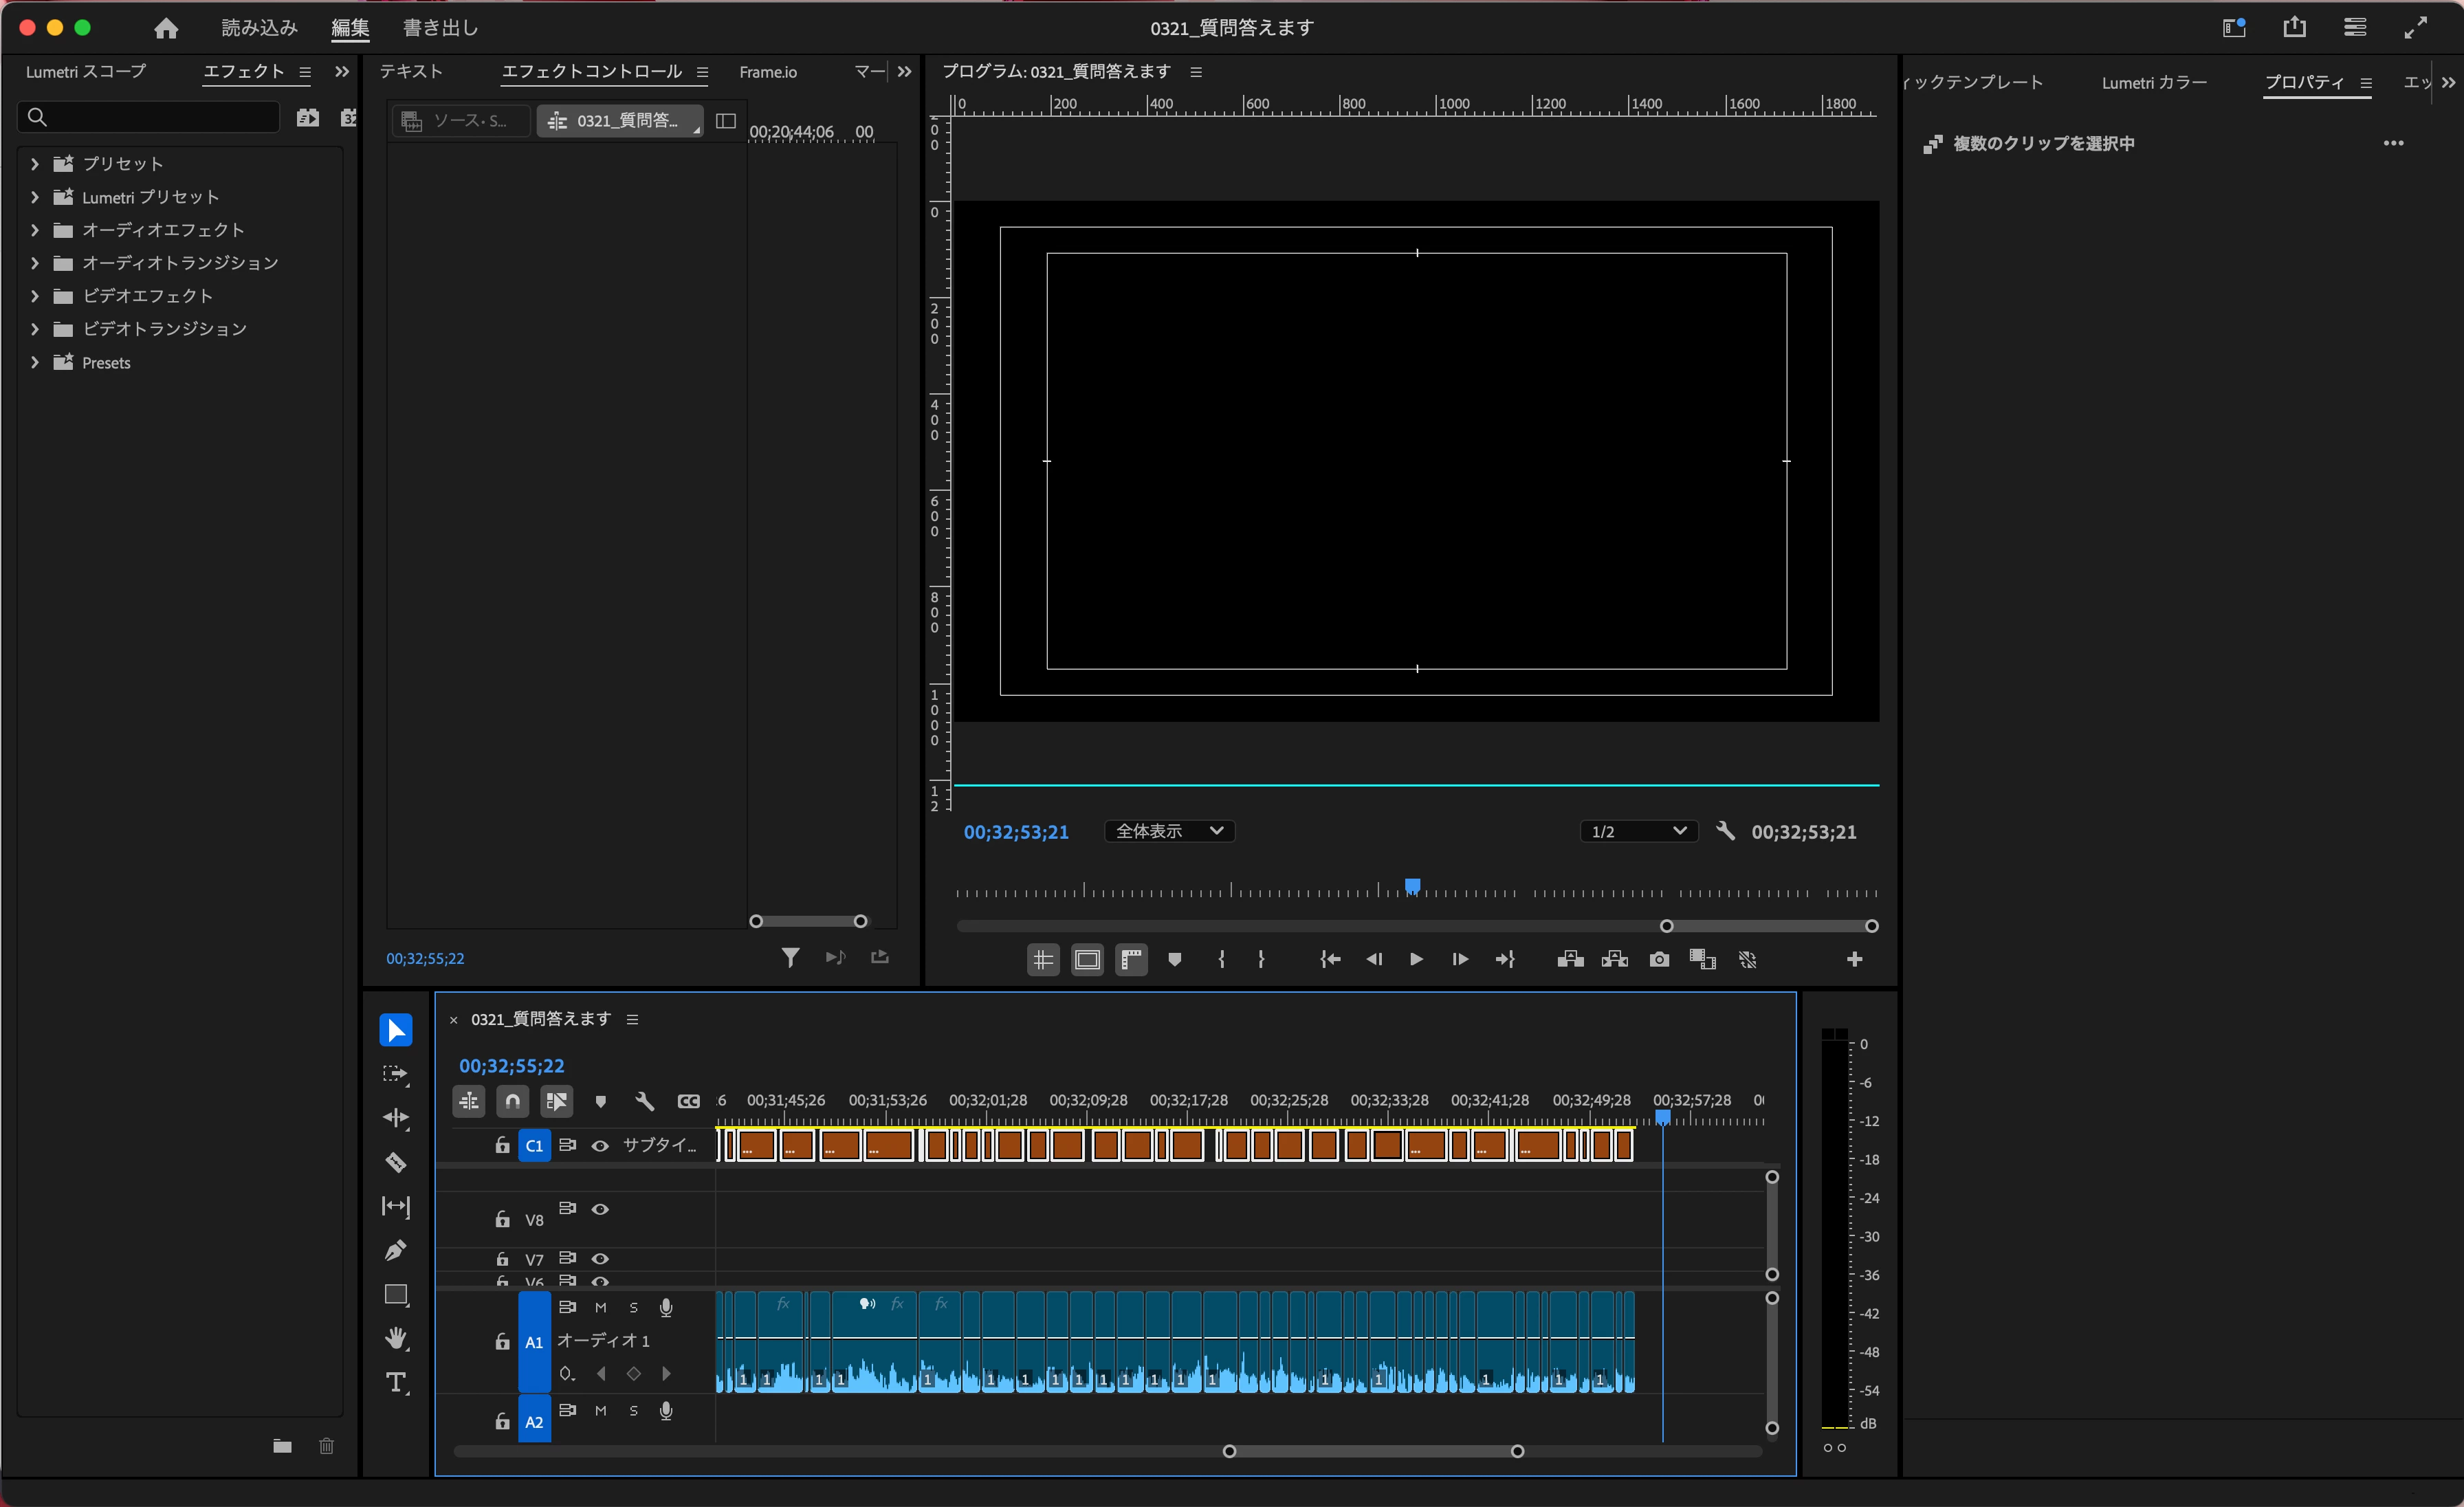Click the program monitor playhead marker
This screenshot has height=1507, width=2464.
tap(1412, 886)
